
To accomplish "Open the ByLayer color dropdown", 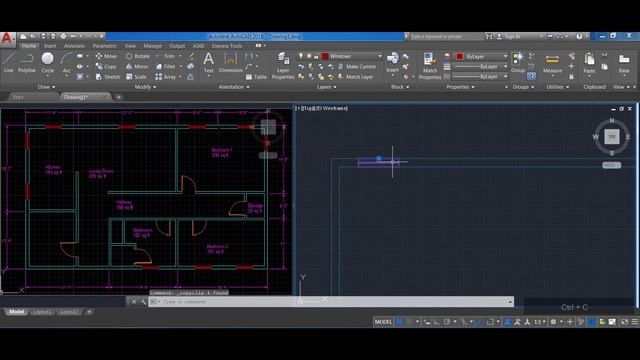I will coord(505,56).
